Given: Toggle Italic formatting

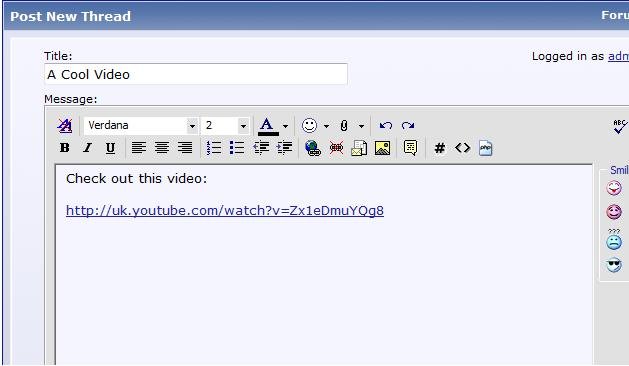Looking at the screenshot, I should [x=87, y=148].
